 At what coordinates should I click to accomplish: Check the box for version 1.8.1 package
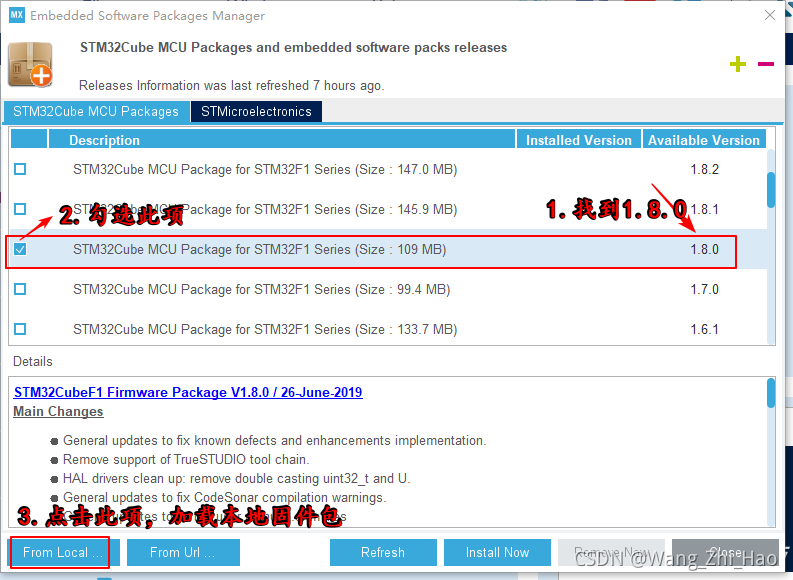[x=20, y=209]
